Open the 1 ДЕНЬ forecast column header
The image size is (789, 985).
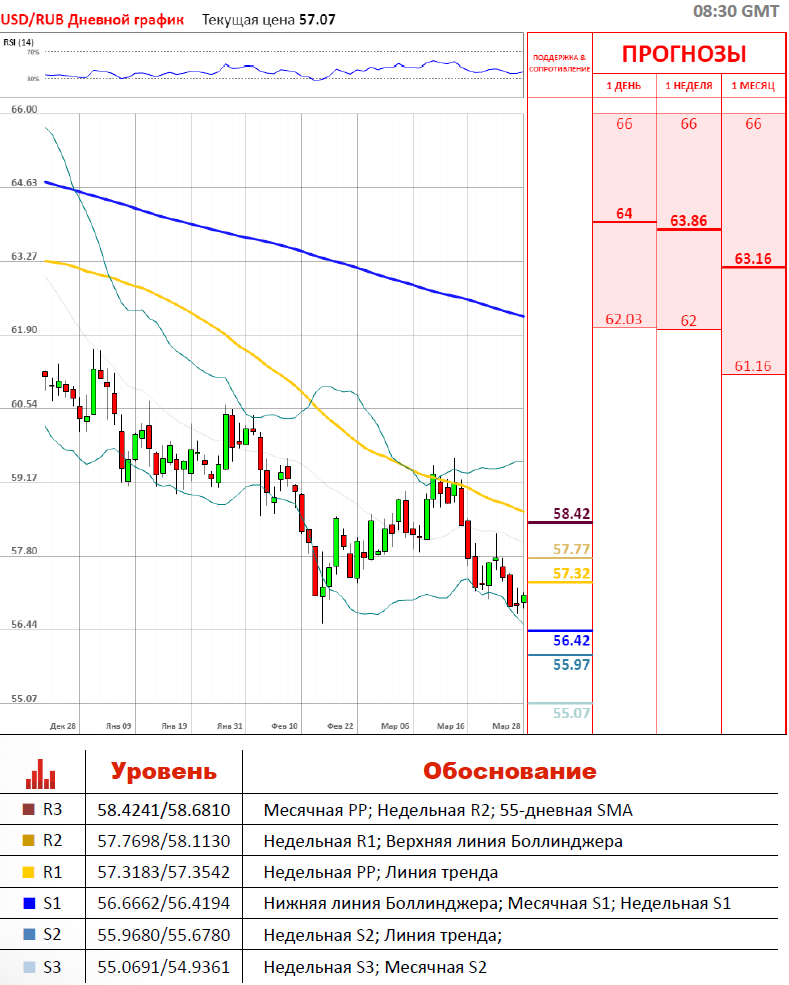(x=624, y=86)
